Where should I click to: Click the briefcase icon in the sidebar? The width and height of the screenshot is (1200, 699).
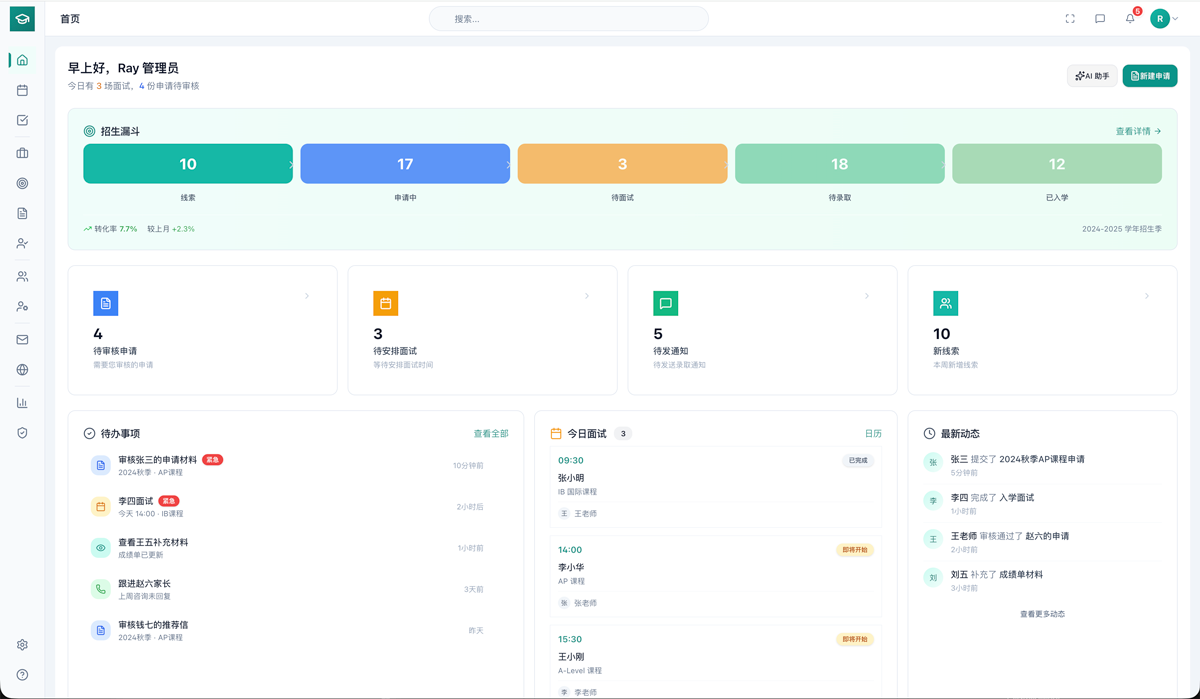pyautogui.click(x=22, y=153)
